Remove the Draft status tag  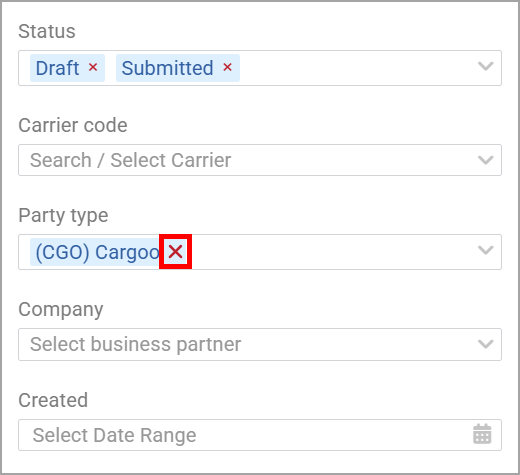point(93,67)
